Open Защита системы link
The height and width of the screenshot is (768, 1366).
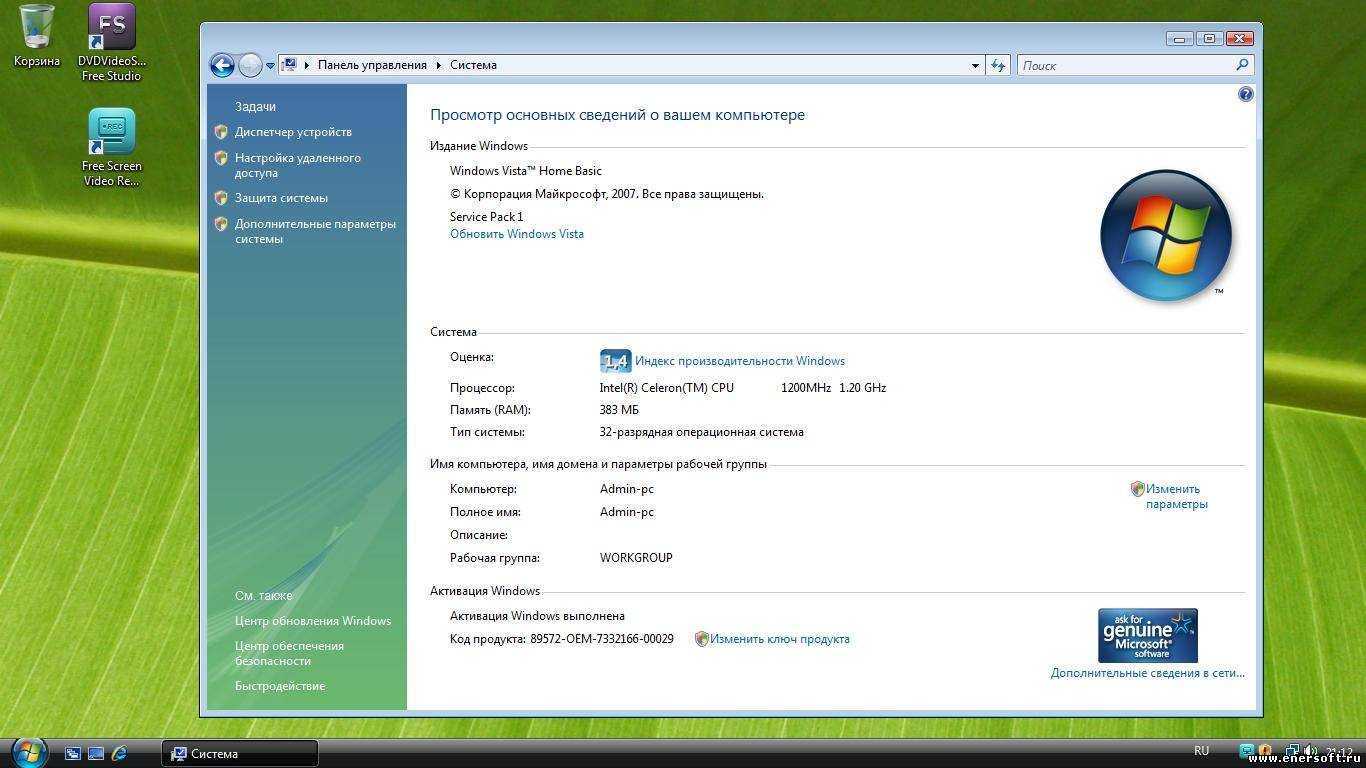[x=281, y=198]
